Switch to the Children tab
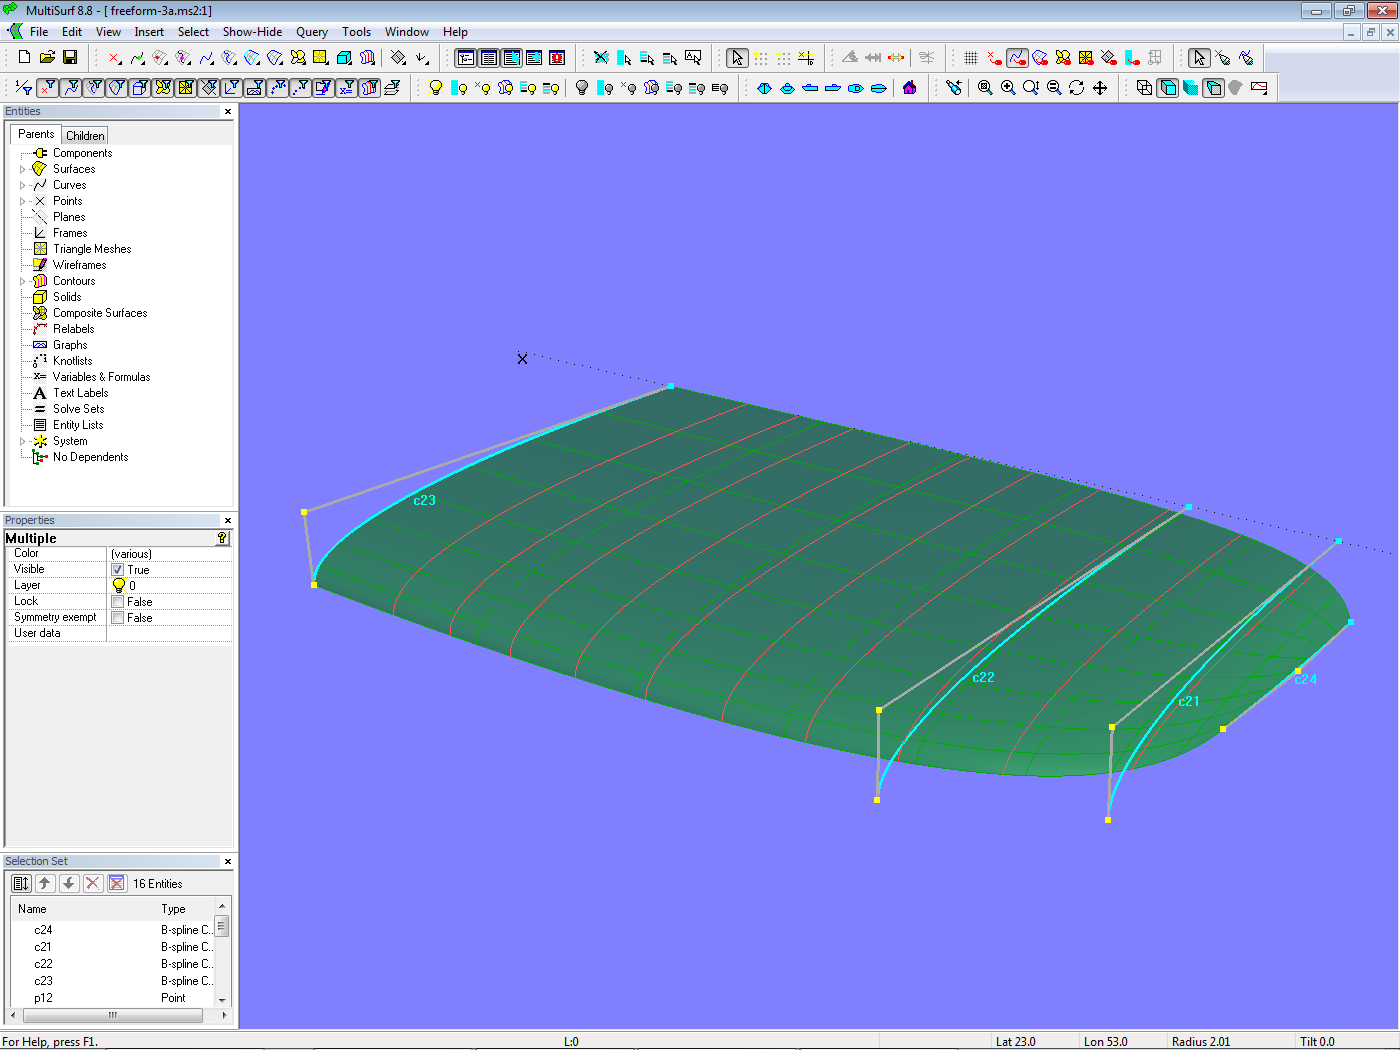1400x1050 pixels. click(85, 136)
